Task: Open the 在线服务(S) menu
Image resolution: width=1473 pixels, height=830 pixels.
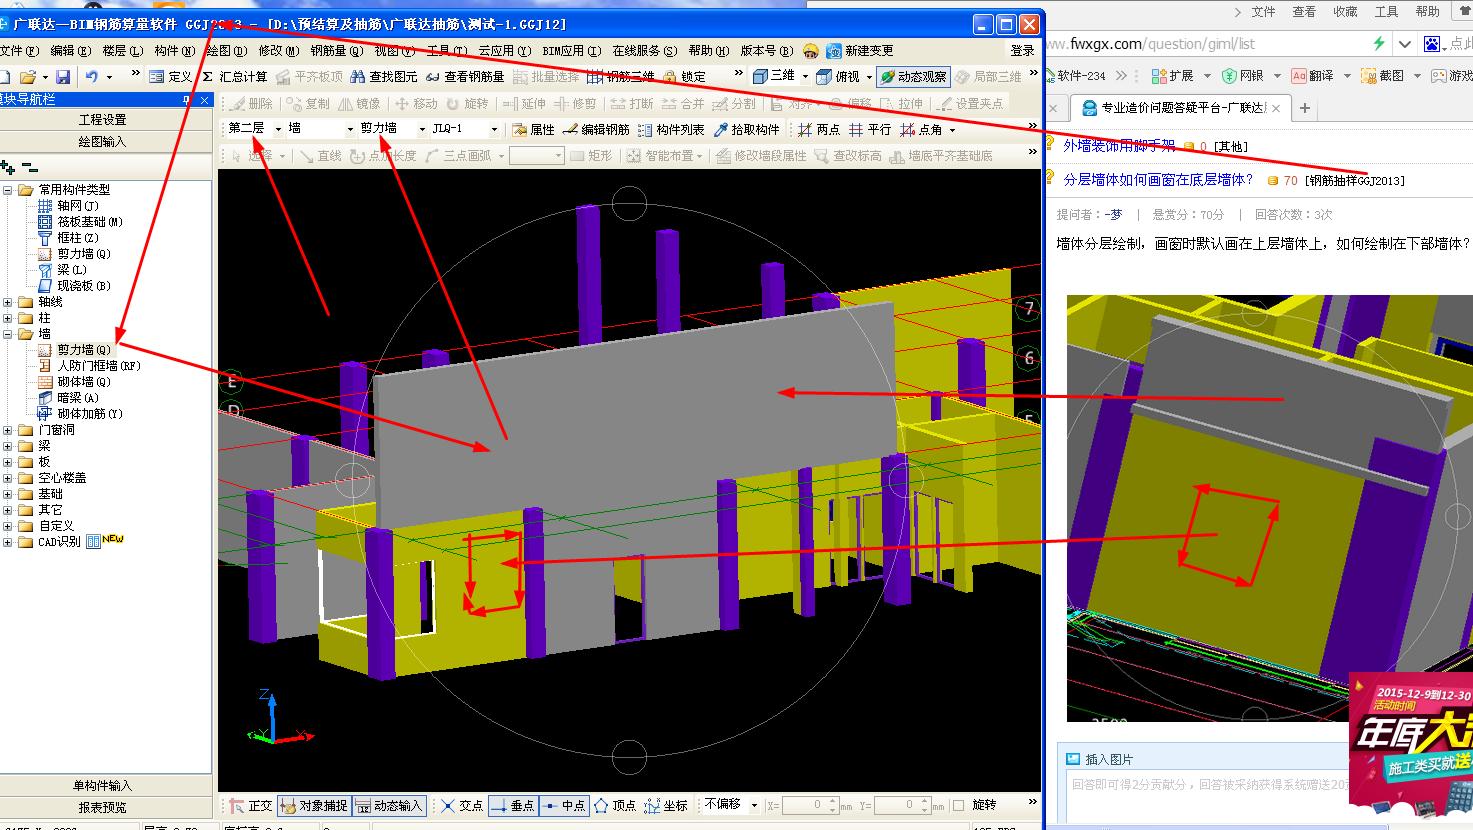Action: click(644, 50)
